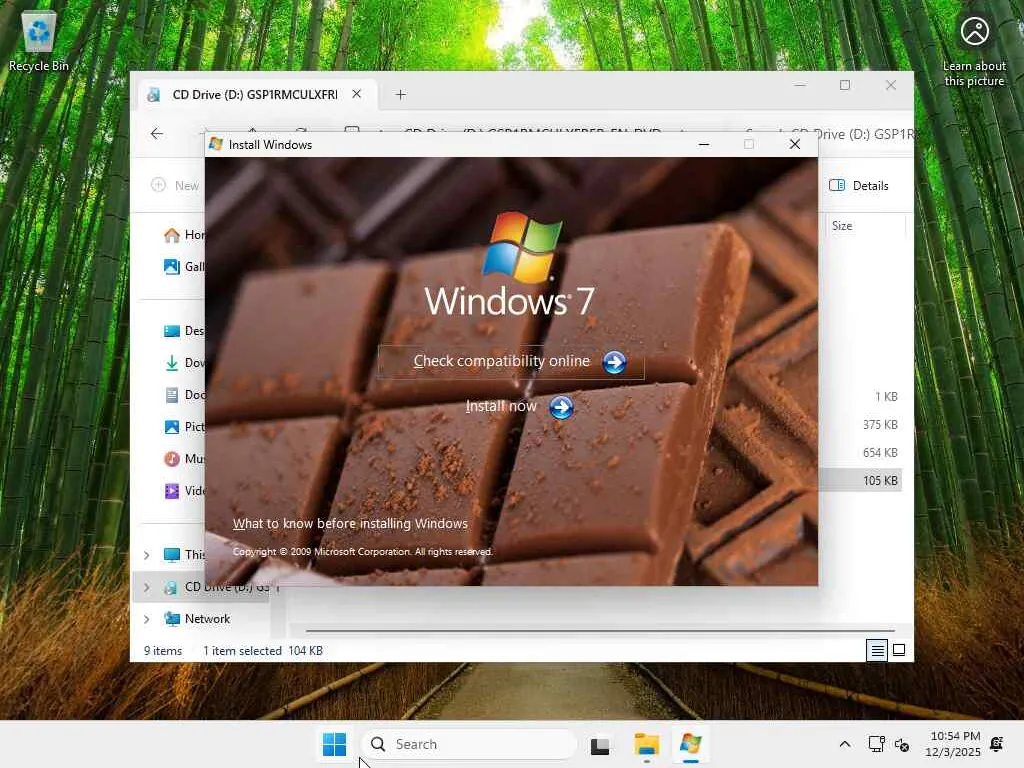Switch Explorer to details view layout
Viewport: 1024px width, 768px height.
(877, 650)
